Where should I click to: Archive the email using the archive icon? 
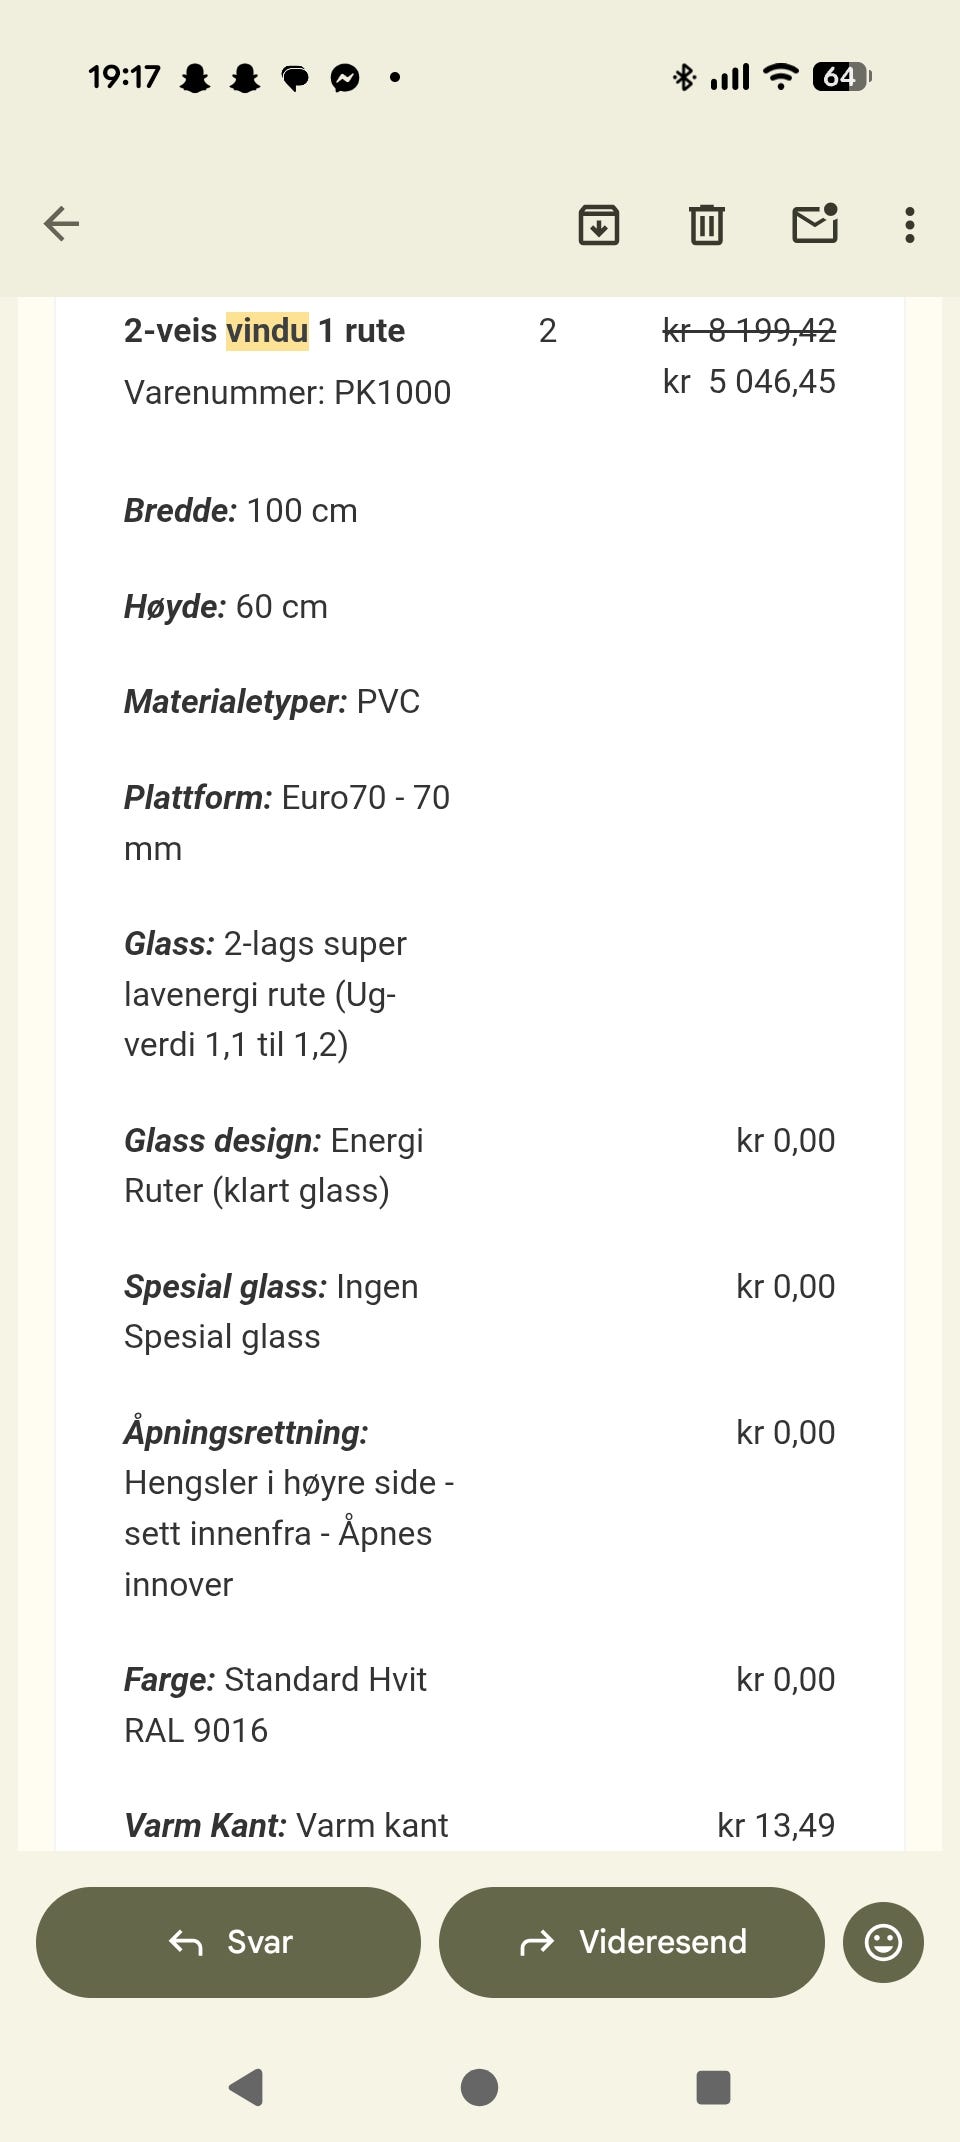pos(597,225)
